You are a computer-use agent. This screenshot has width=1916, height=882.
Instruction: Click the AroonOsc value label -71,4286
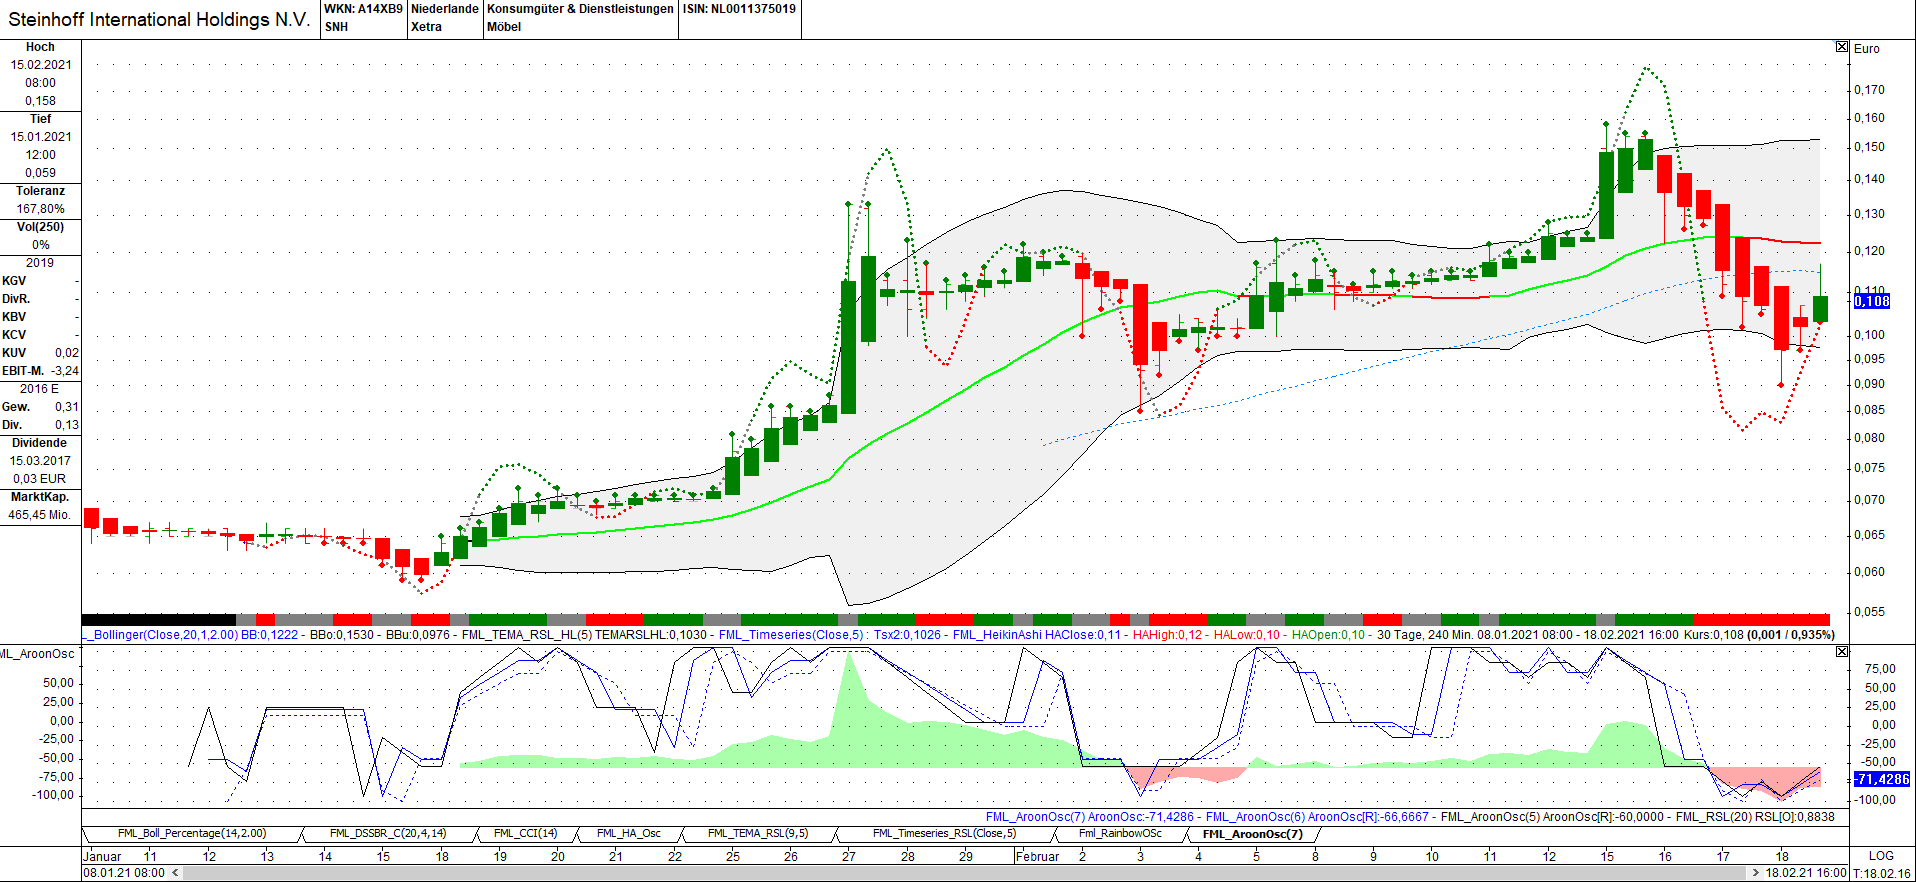point(1881,779)
